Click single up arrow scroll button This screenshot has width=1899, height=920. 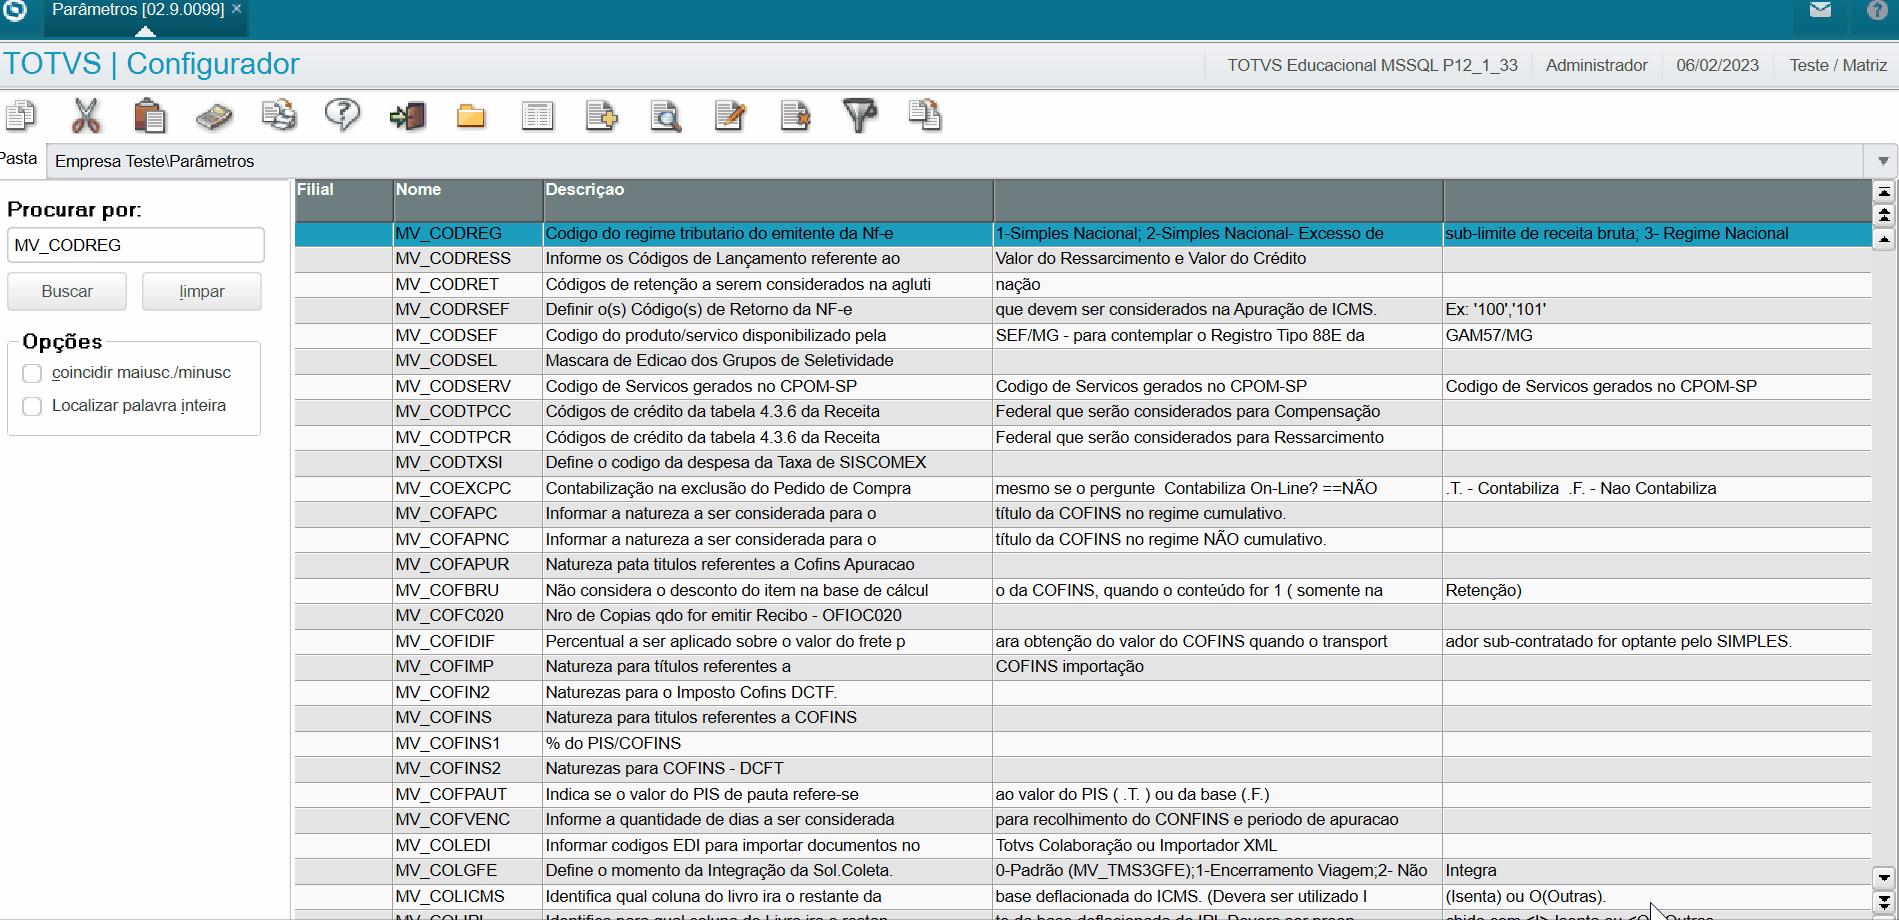(1884, 239)
